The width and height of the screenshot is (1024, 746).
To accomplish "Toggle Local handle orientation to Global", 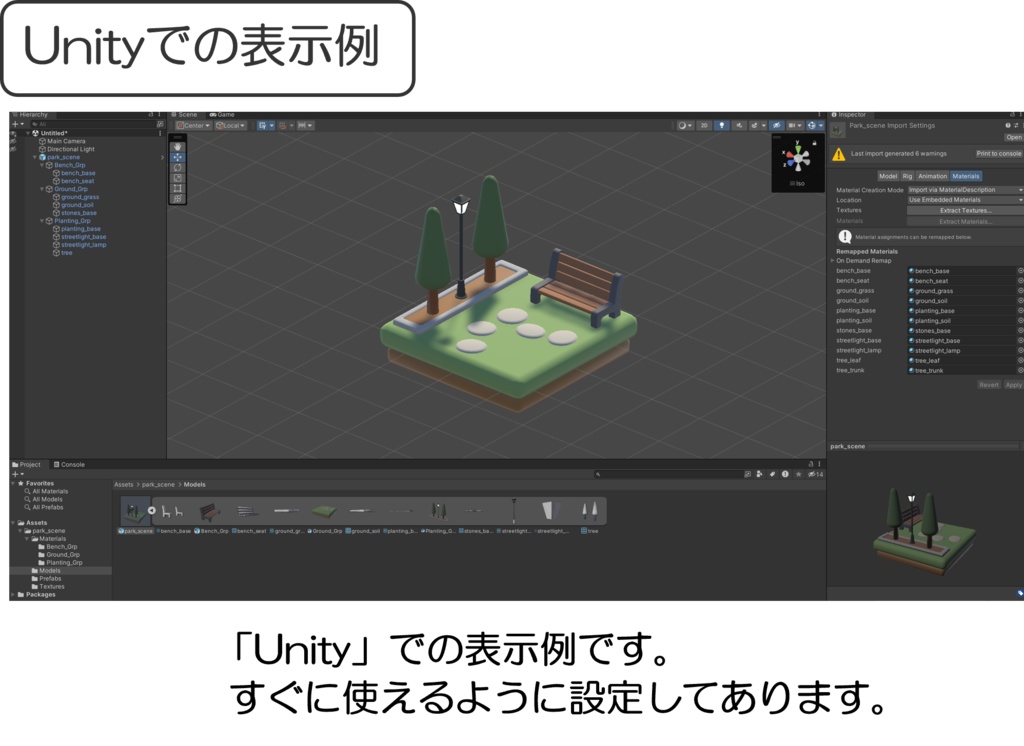I will pyautogui.click(x=230, y=126).
